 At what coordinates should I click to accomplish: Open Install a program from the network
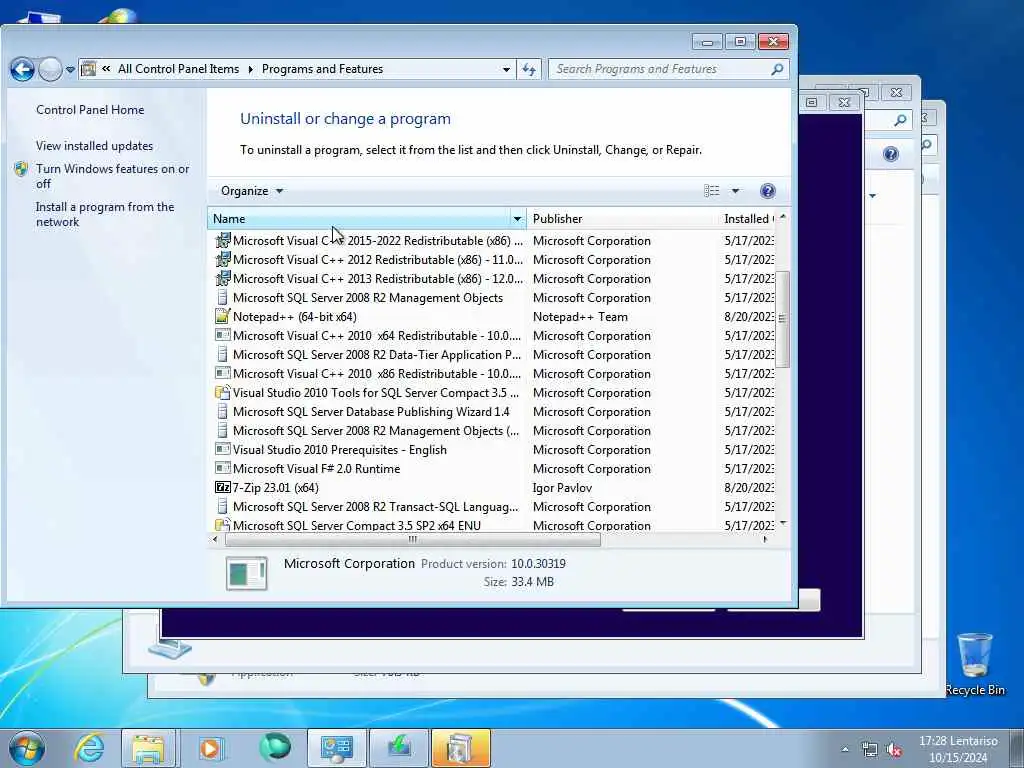(104, 214)
